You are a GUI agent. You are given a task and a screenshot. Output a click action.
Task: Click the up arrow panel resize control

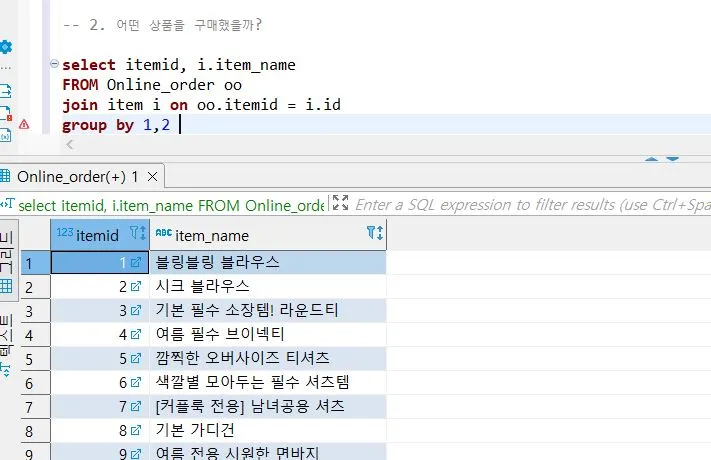click(x=652, y=159)
